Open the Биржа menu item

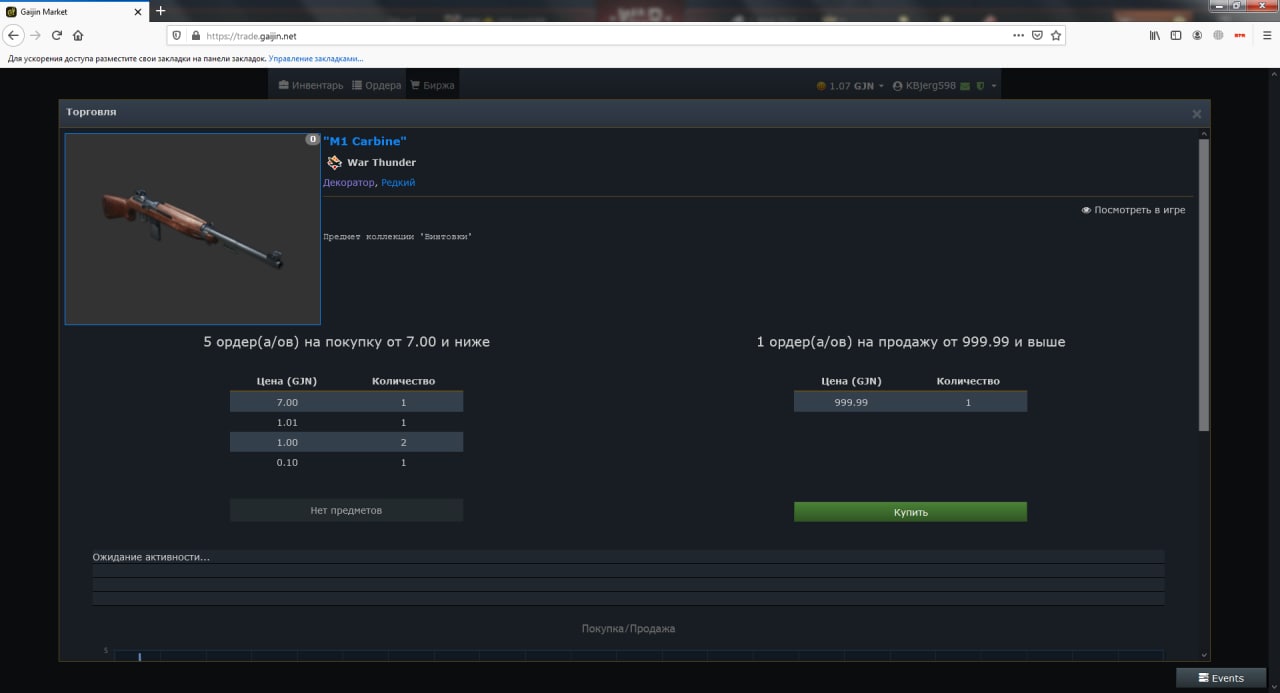(432, 85)
